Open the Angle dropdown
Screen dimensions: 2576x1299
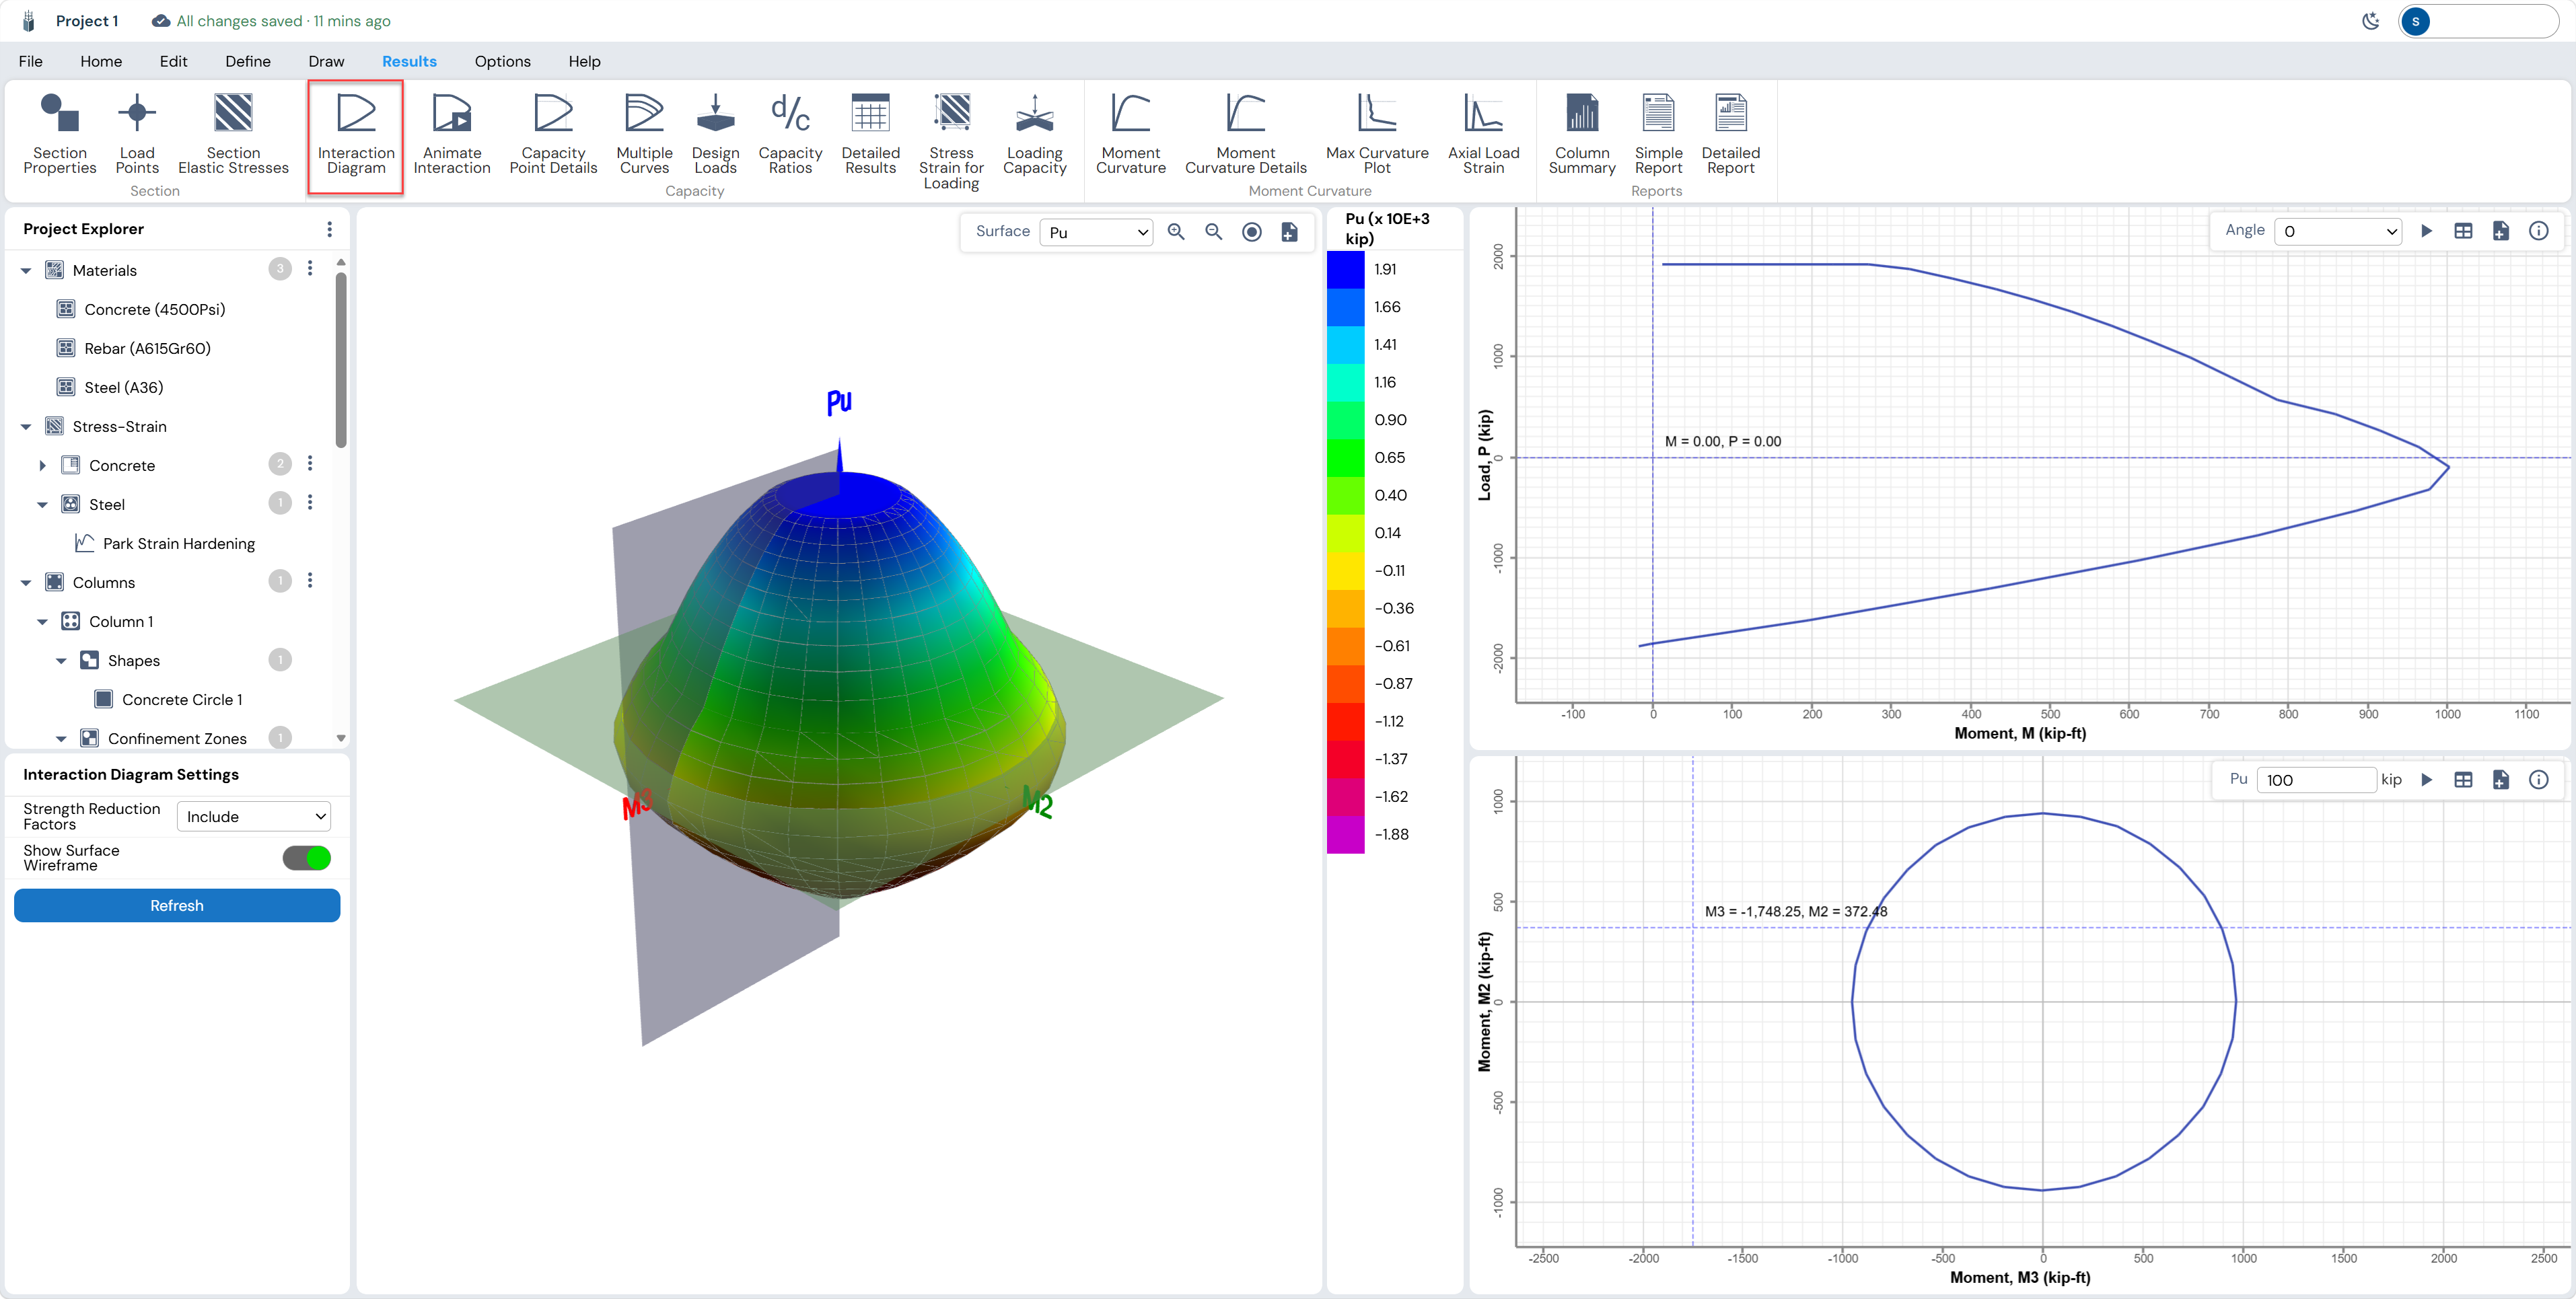(x=2337, y=231)
